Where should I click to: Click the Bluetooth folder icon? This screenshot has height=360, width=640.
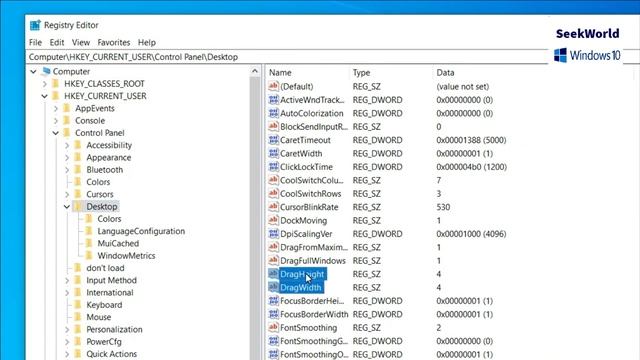tap(78, 169)
